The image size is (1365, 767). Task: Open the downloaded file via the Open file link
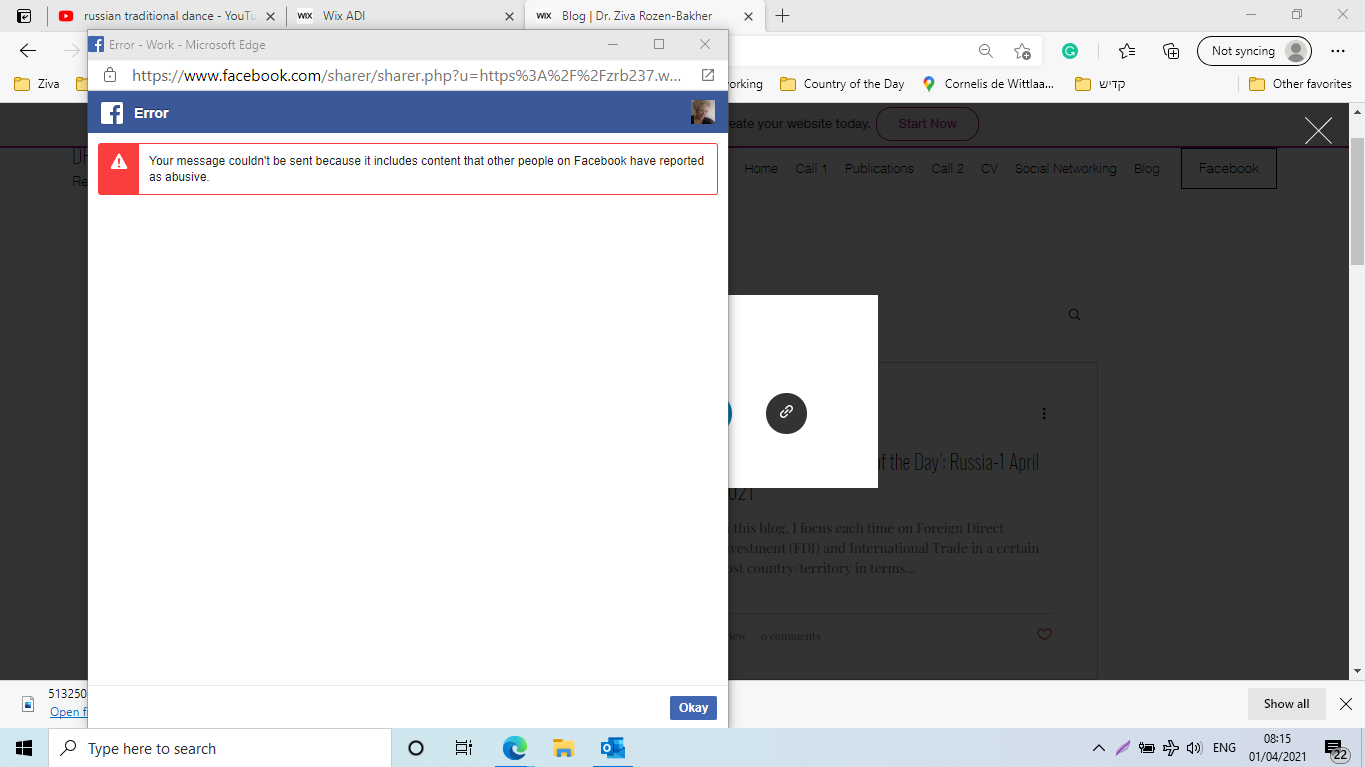pos(68,712)
